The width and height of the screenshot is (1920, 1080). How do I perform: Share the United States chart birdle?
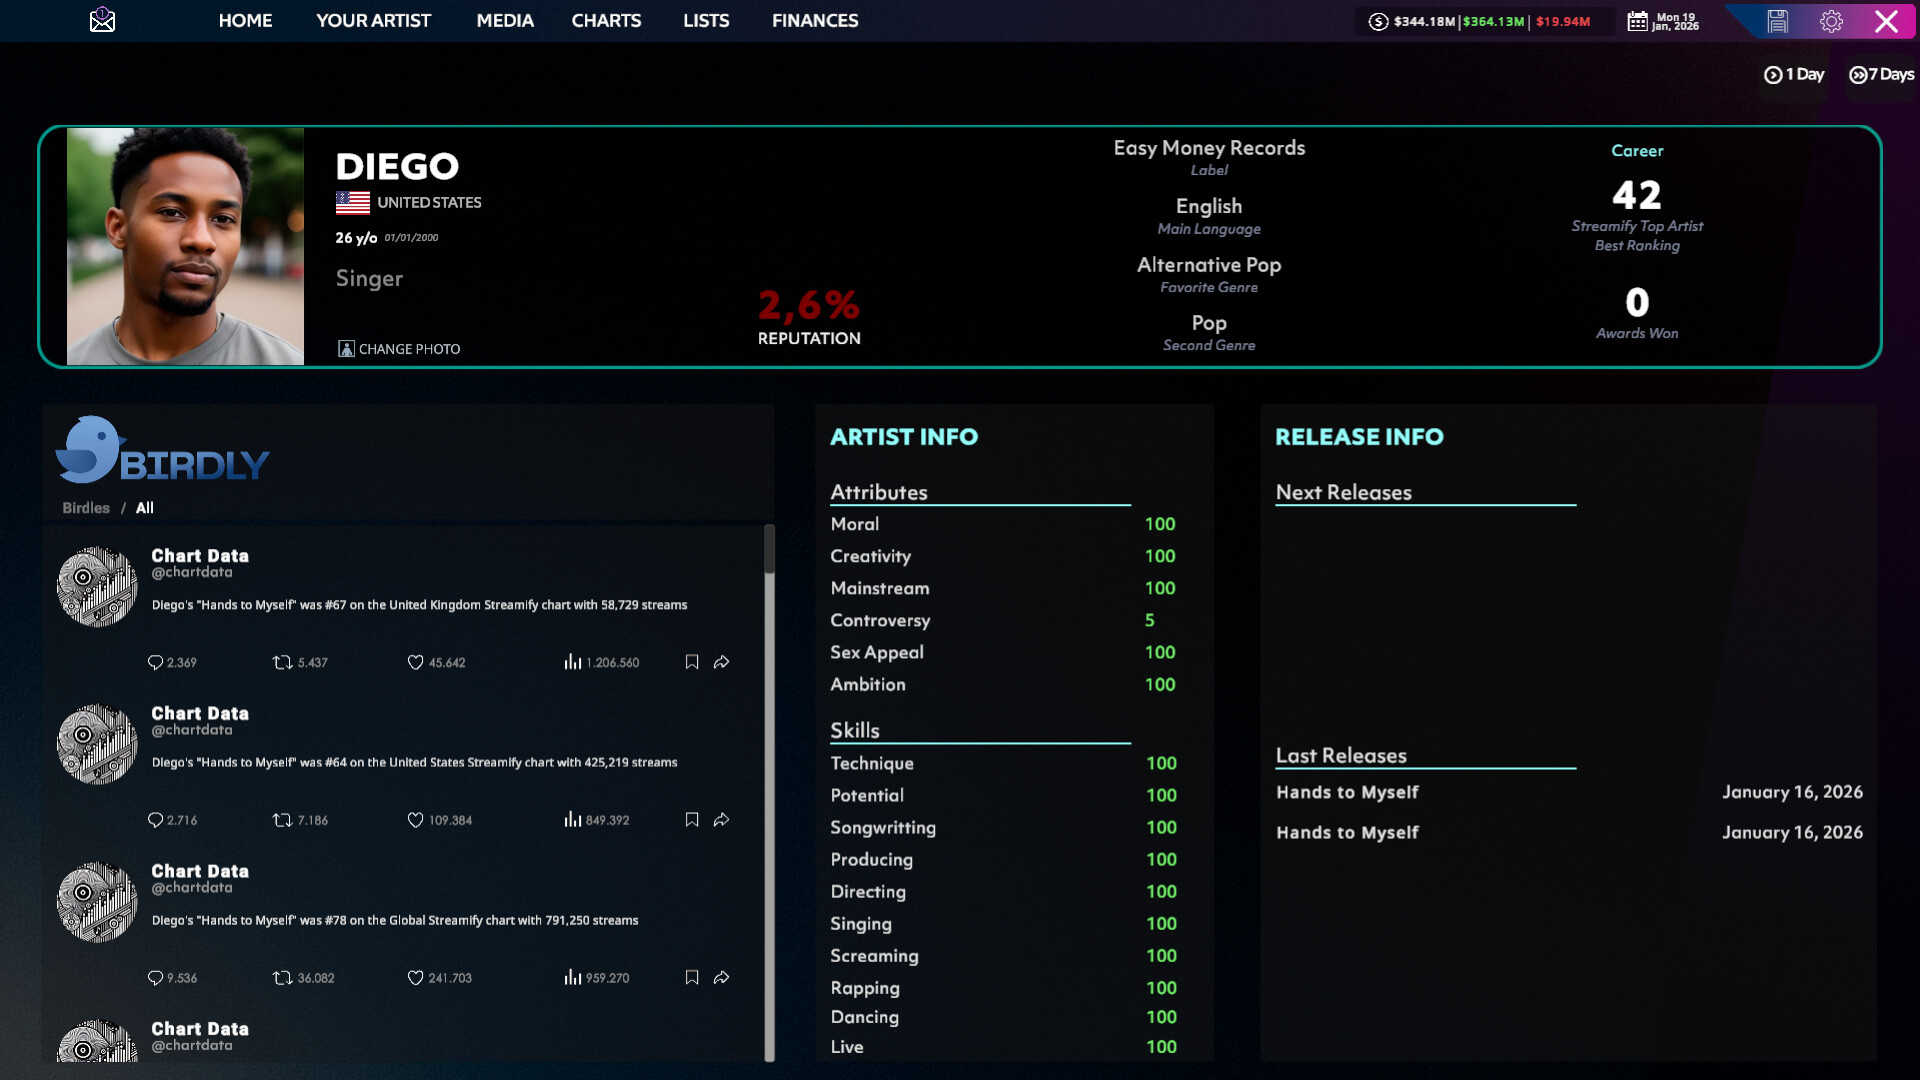pos(721,820)
